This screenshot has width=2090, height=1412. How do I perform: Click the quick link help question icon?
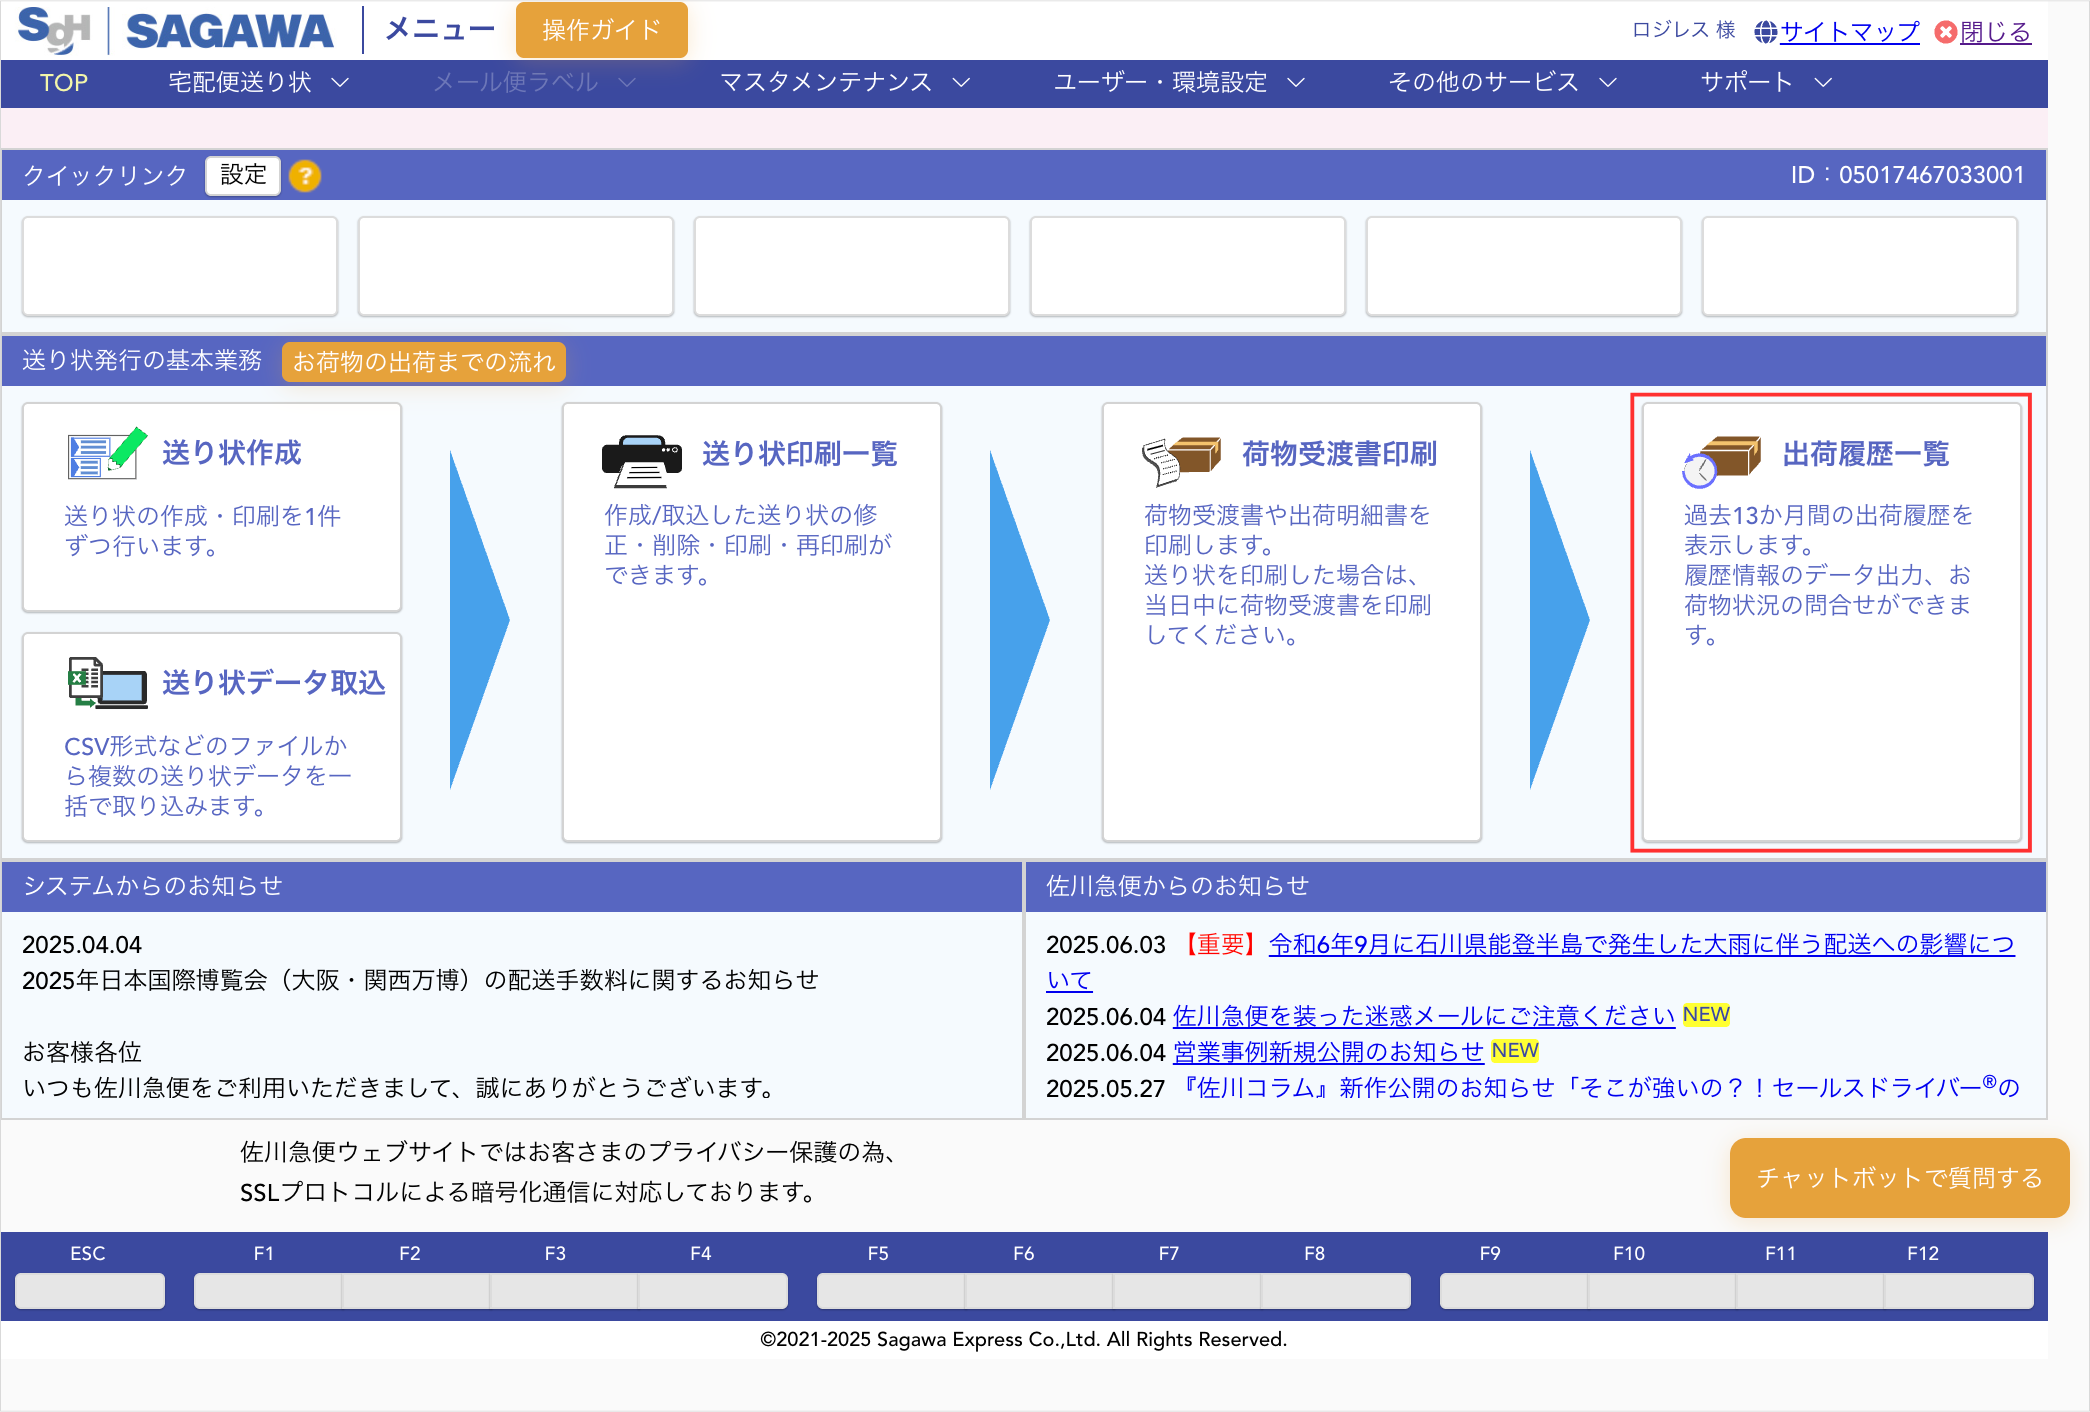click(x=305, y=176)
